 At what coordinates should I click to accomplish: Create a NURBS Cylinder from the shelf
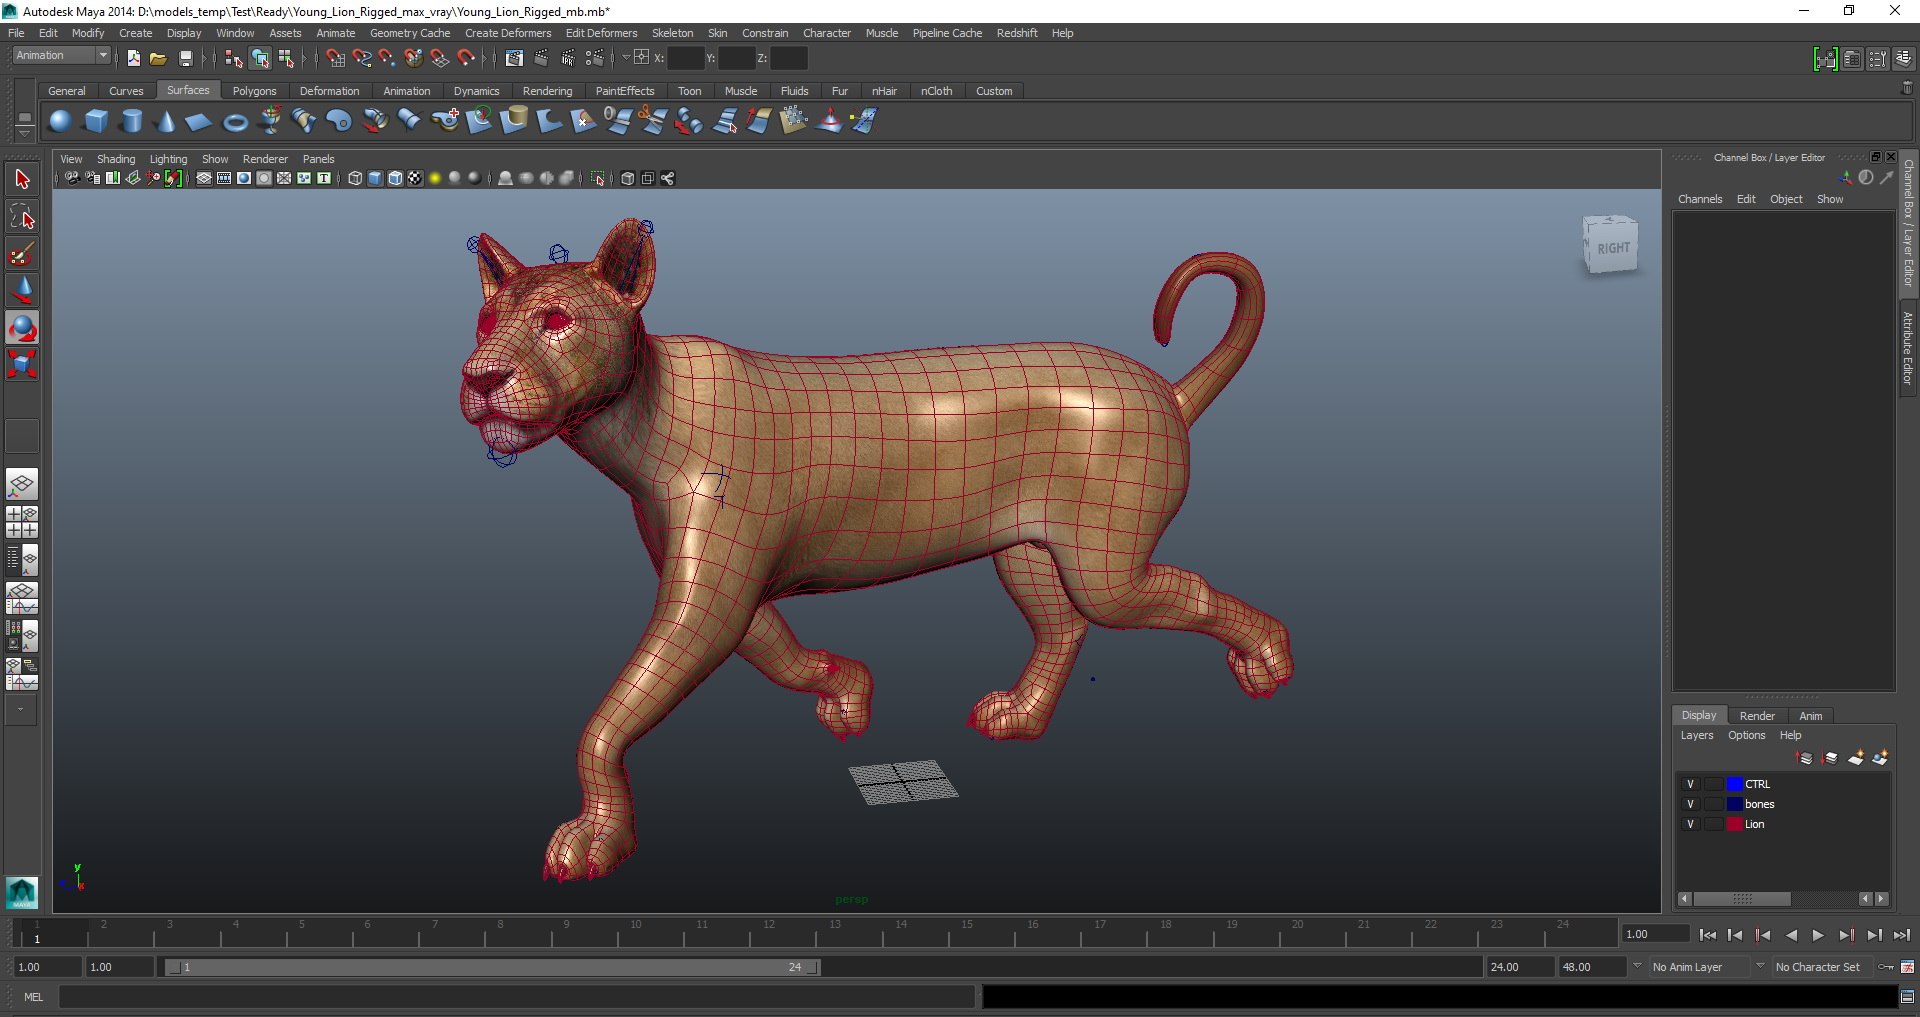[x=131, y=121]
